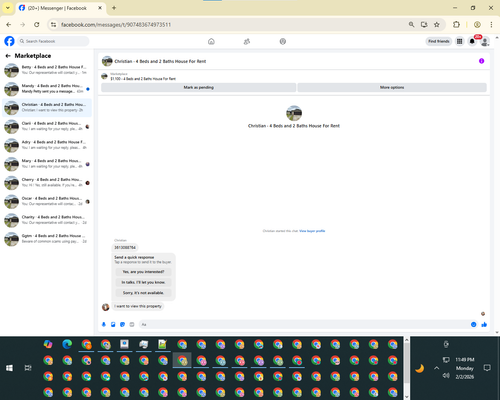Open the notifications bell icon
The width and height of the screenshot is (500, 400).
point(472,41)
